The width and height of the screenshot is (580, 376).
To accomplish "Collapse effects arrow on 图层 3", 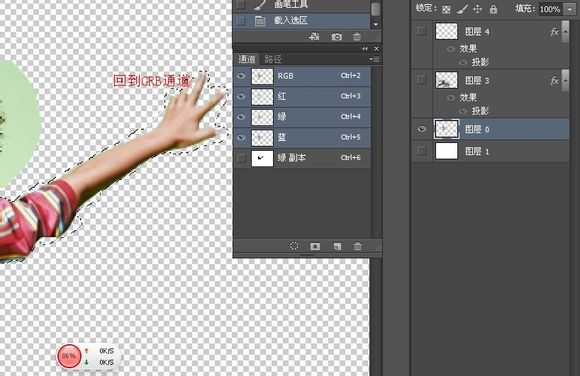I will (x=565, y=80).
